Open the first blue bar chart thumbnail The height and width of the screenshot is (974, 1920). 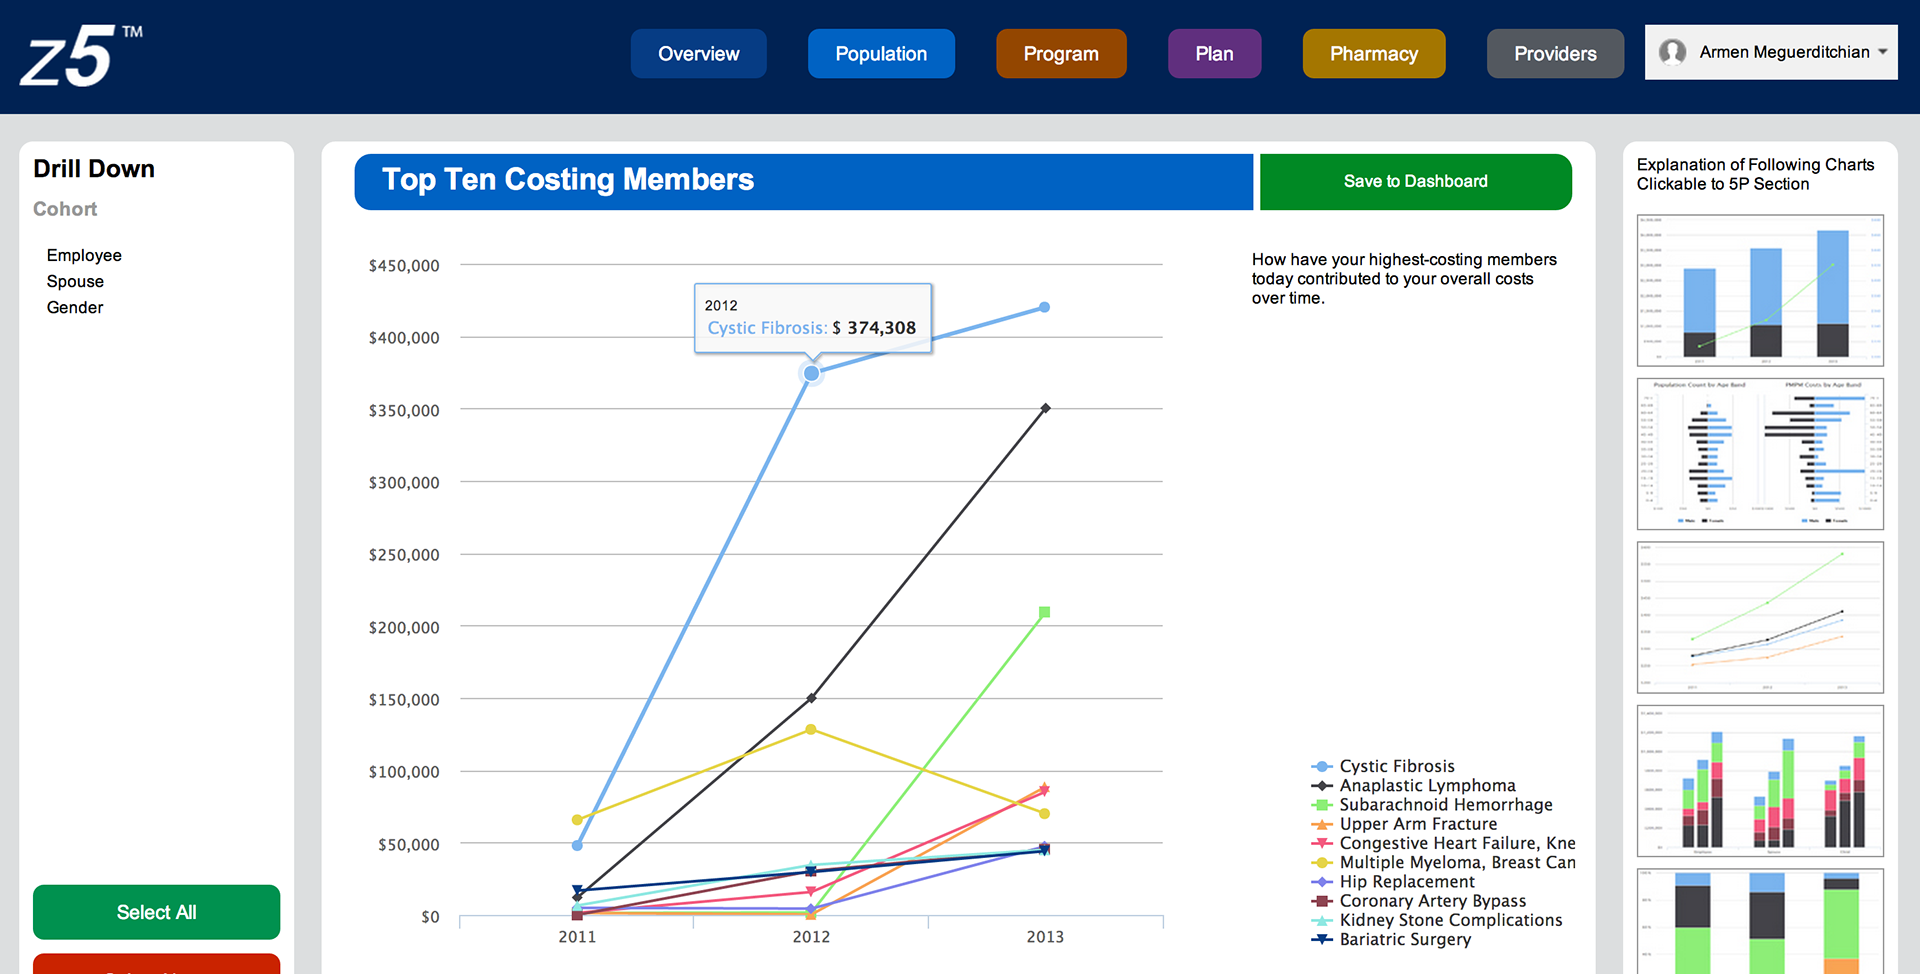pos(1759,290)
